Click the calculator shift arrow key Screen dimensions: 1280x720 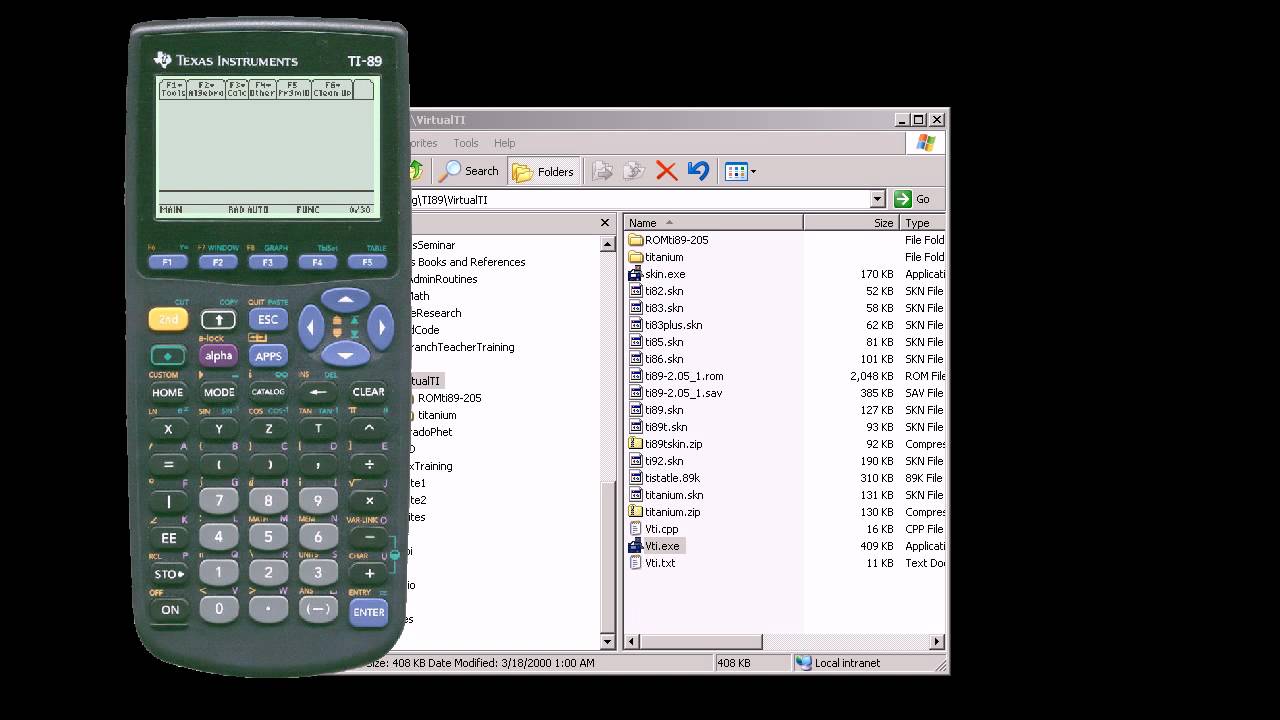click(x=218, y=320)
